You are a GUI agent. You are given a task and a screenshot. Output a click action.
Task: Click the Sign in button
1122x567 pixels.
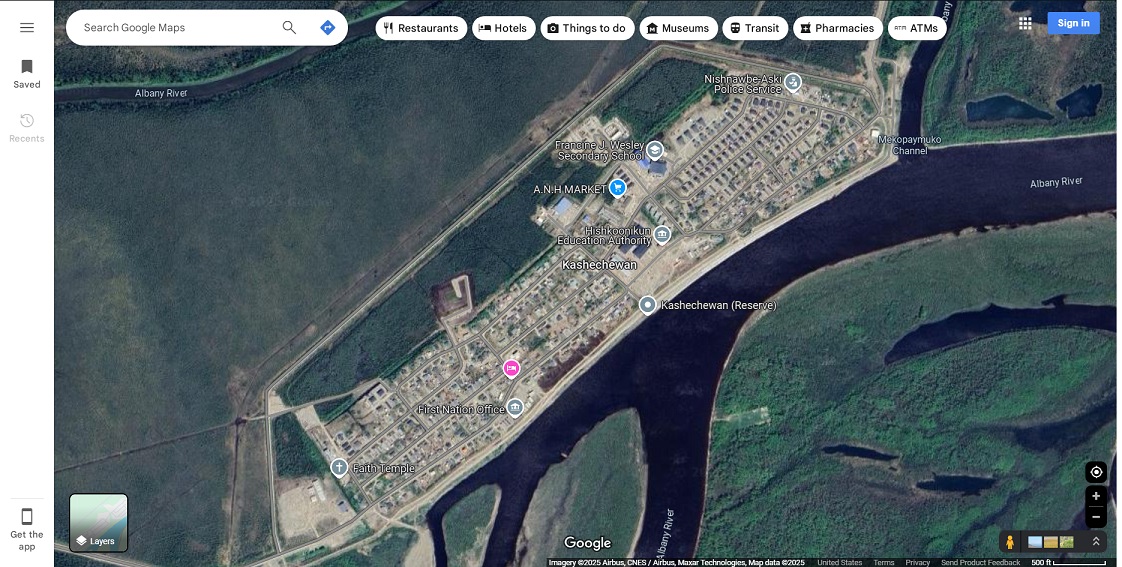tap(1073, 23)
